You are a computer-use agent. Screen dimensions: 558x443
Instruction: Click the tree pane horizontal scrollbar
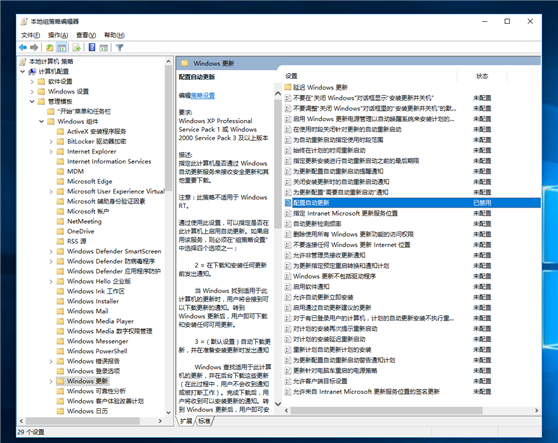(x=82, y=421)
